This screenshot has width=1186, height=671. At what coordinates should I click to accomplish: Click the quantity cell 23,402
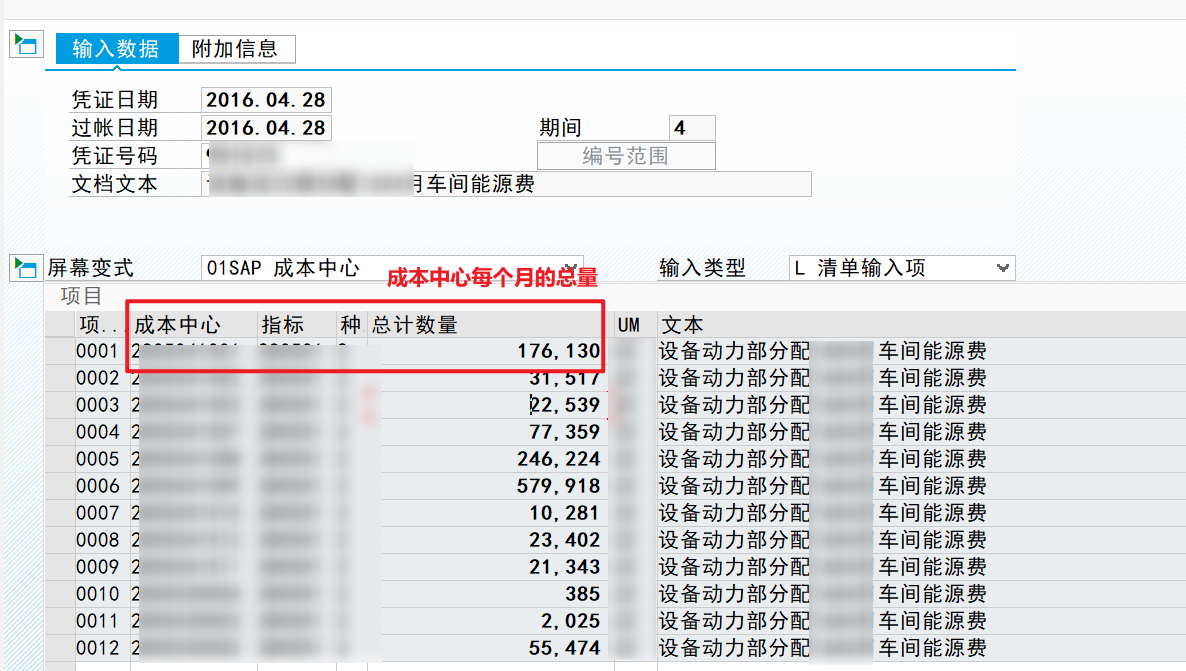(x=488, y=540)
